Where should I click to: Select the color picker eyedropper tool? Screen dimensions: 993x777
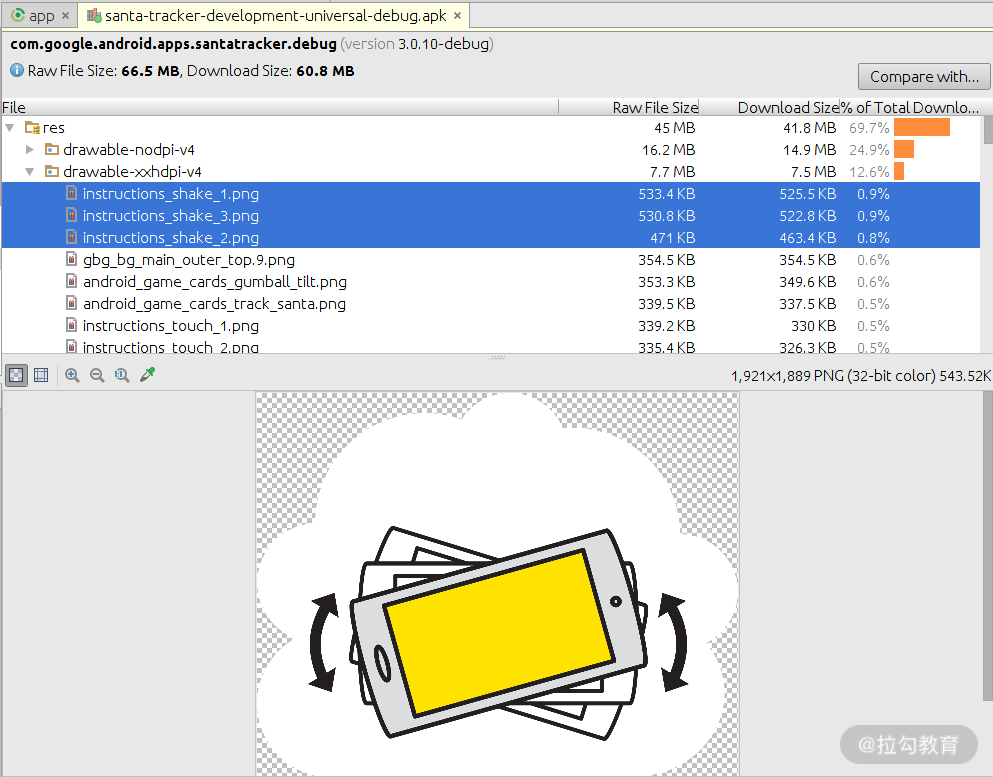[148, 375]
